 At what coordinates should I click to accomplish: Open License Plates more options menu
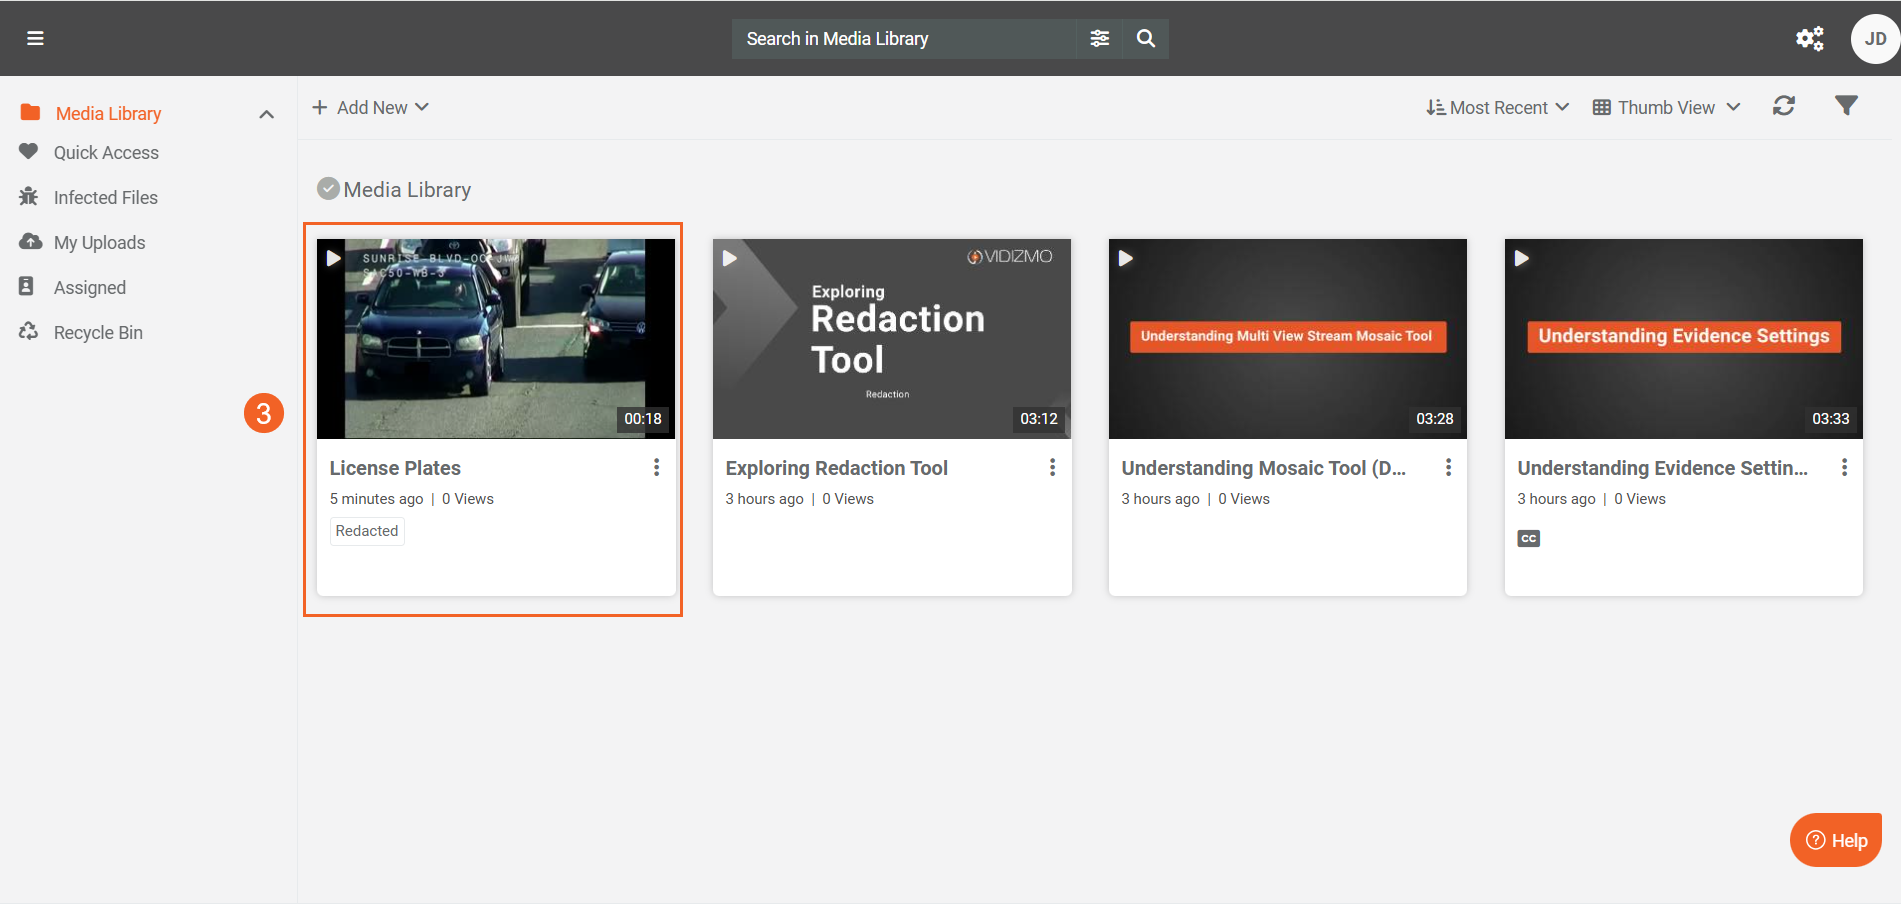656,467
